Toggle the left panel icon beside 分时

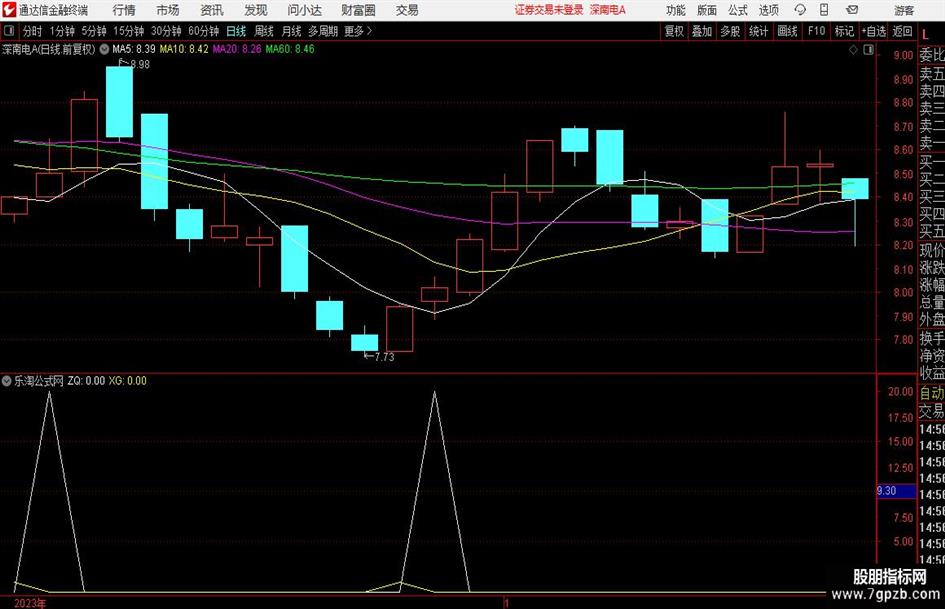point(9,31)
